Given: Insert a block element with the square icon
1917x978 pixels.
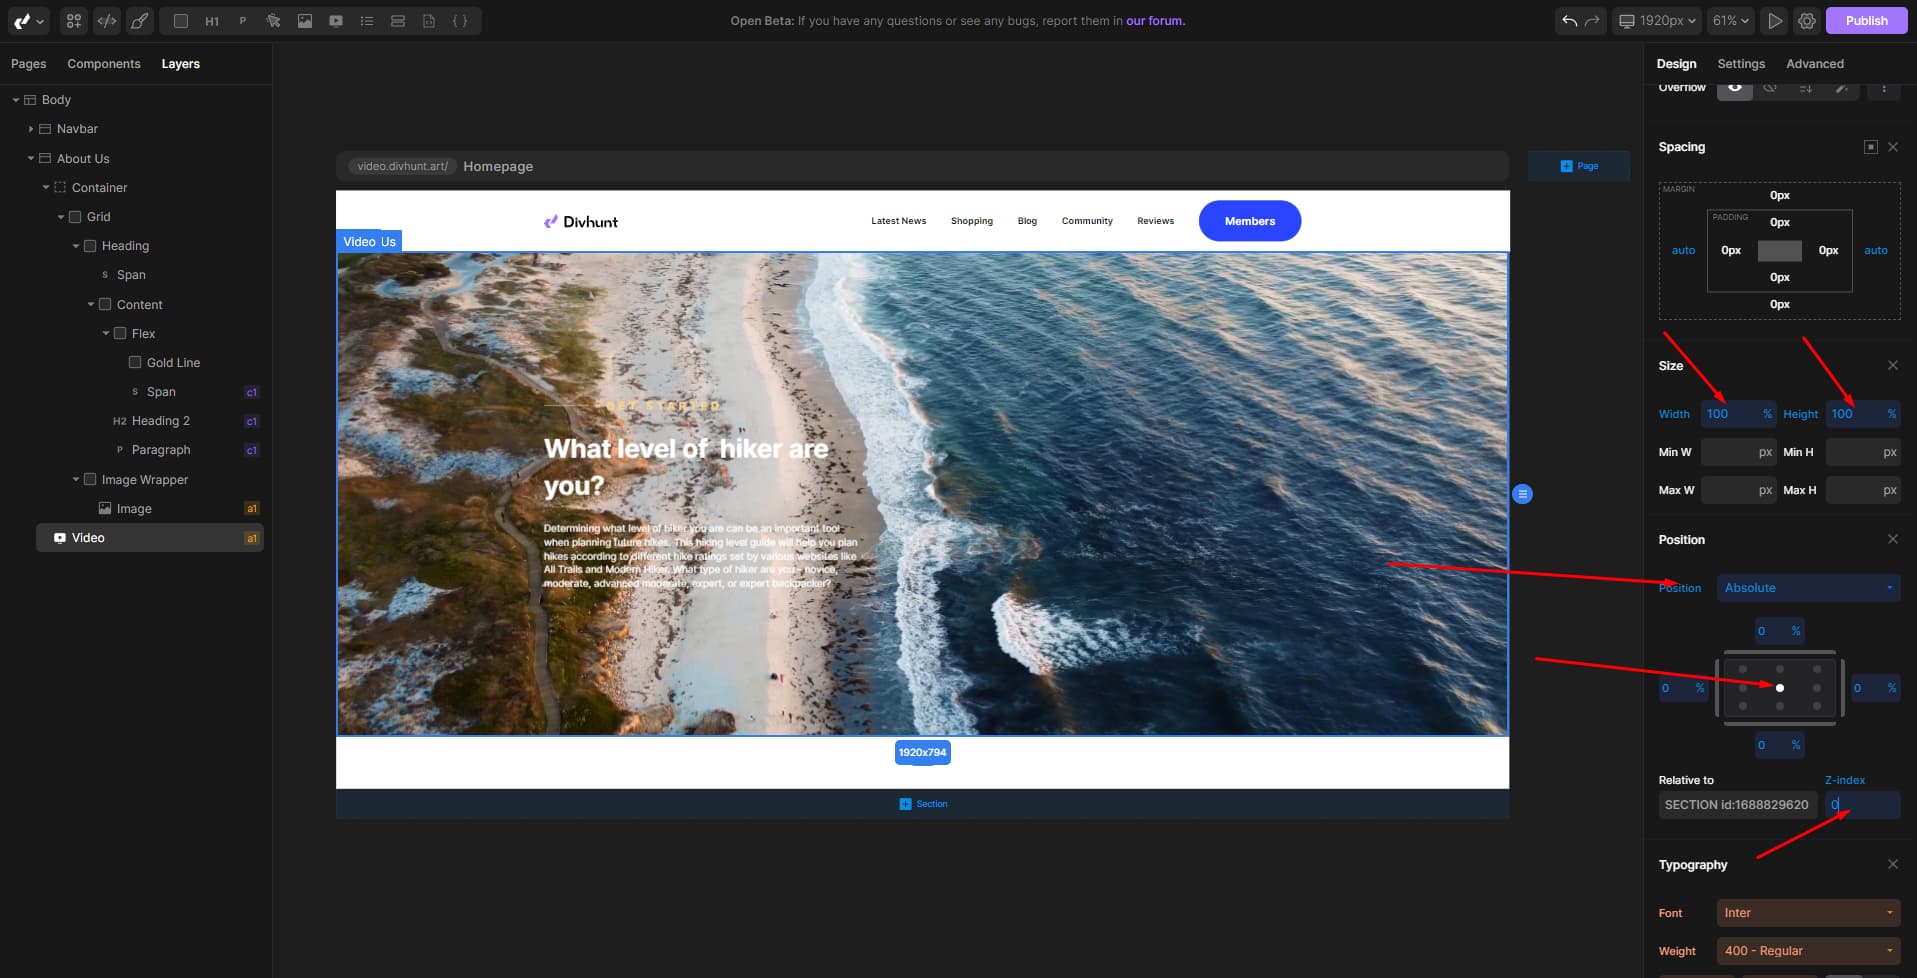Looking at the screenshot, I should pos(181,20).
